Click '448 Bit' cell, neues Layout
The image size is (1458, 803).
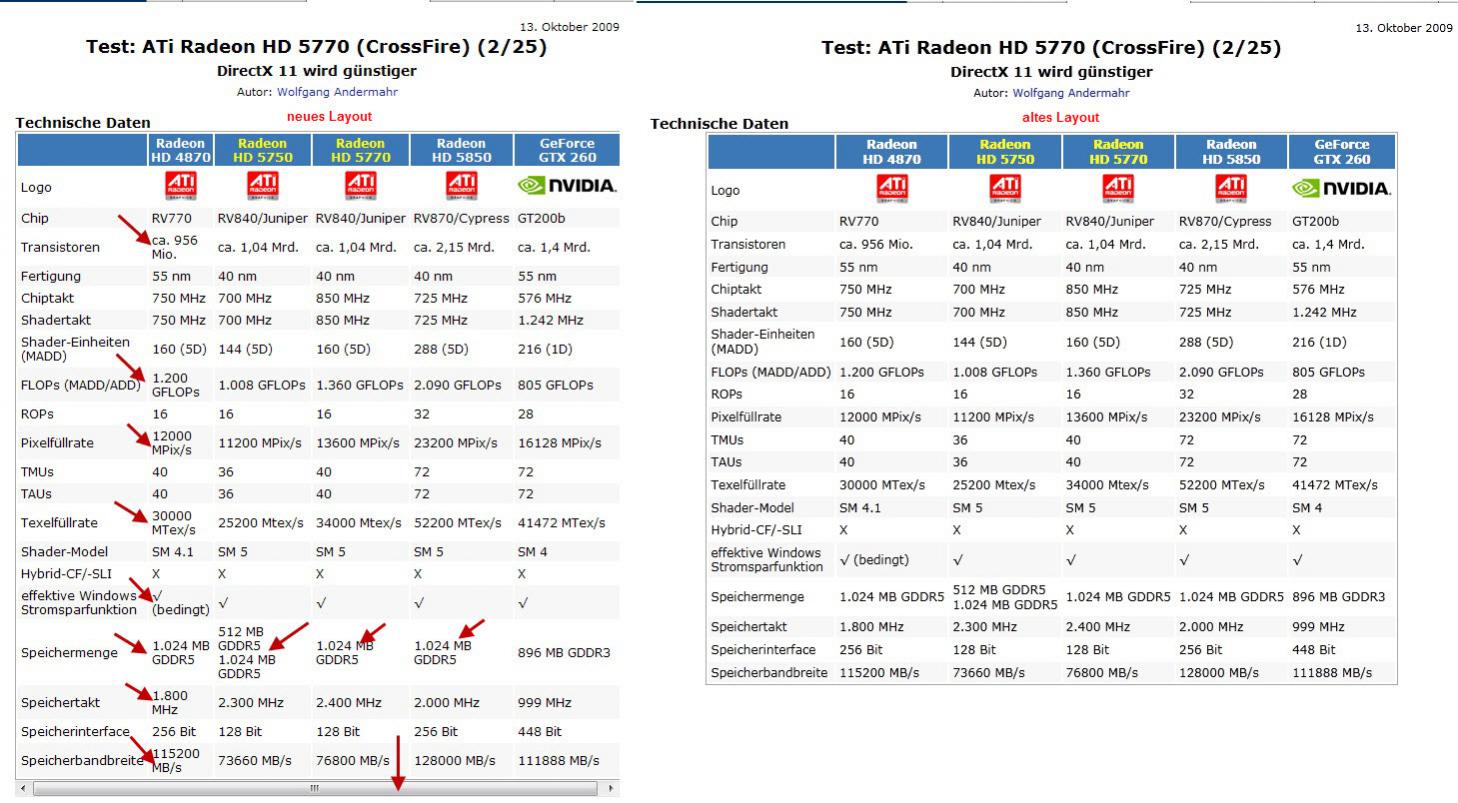540,732
